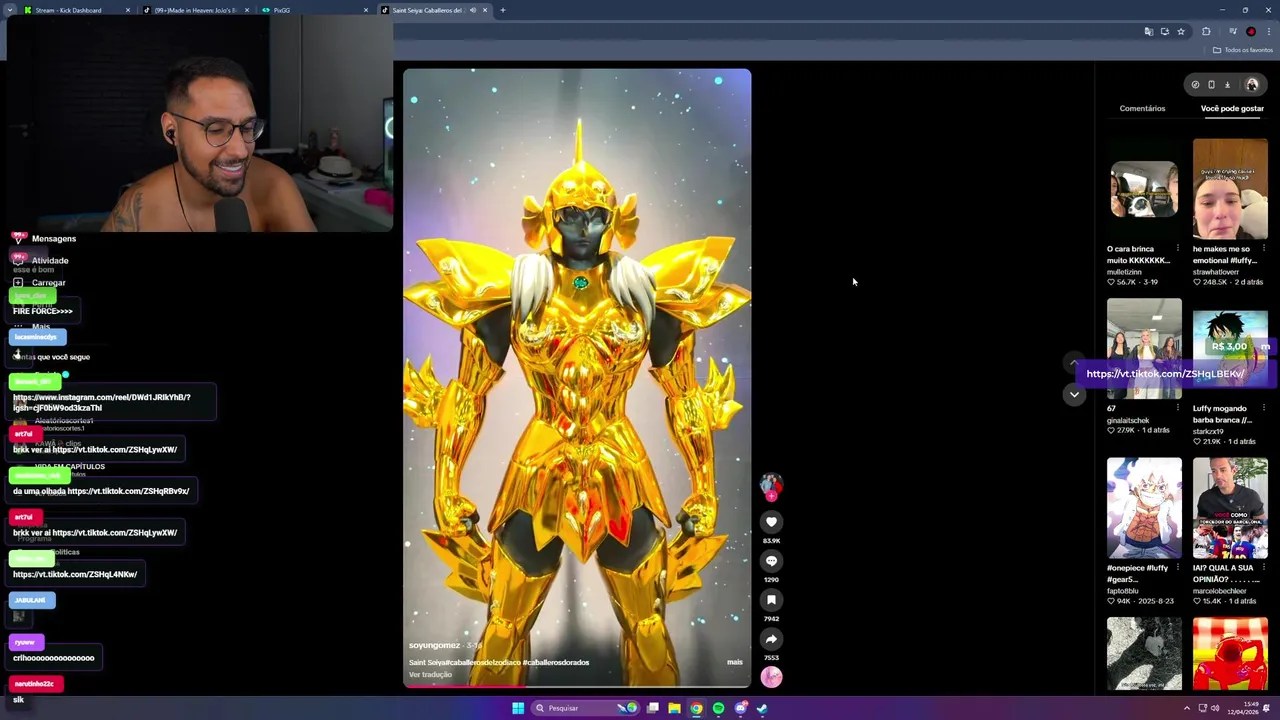This screenshot has height=720, width=1280.
Task: Open the #onepiece #luffy #gear5 video thumbnail
Action: (x=1144, y=508)
